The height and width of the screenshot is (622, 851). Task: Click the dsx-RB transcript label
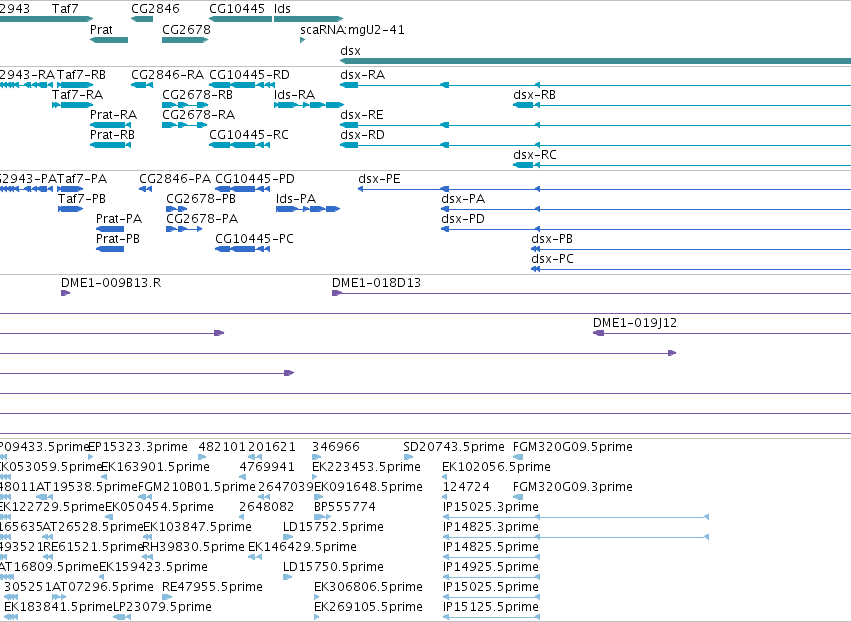pyautogui.click(x=535, y=94)
